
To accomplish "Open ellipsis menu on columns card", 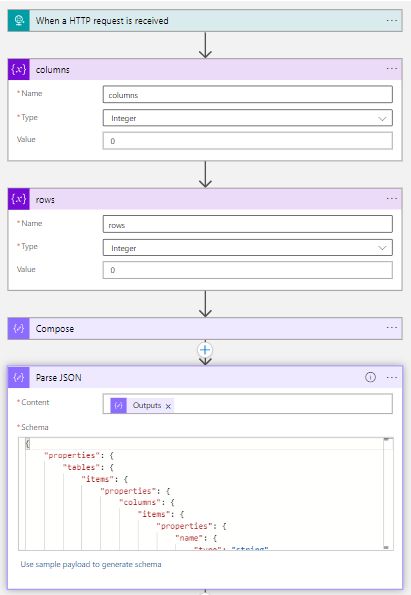I will click(392, 69).
